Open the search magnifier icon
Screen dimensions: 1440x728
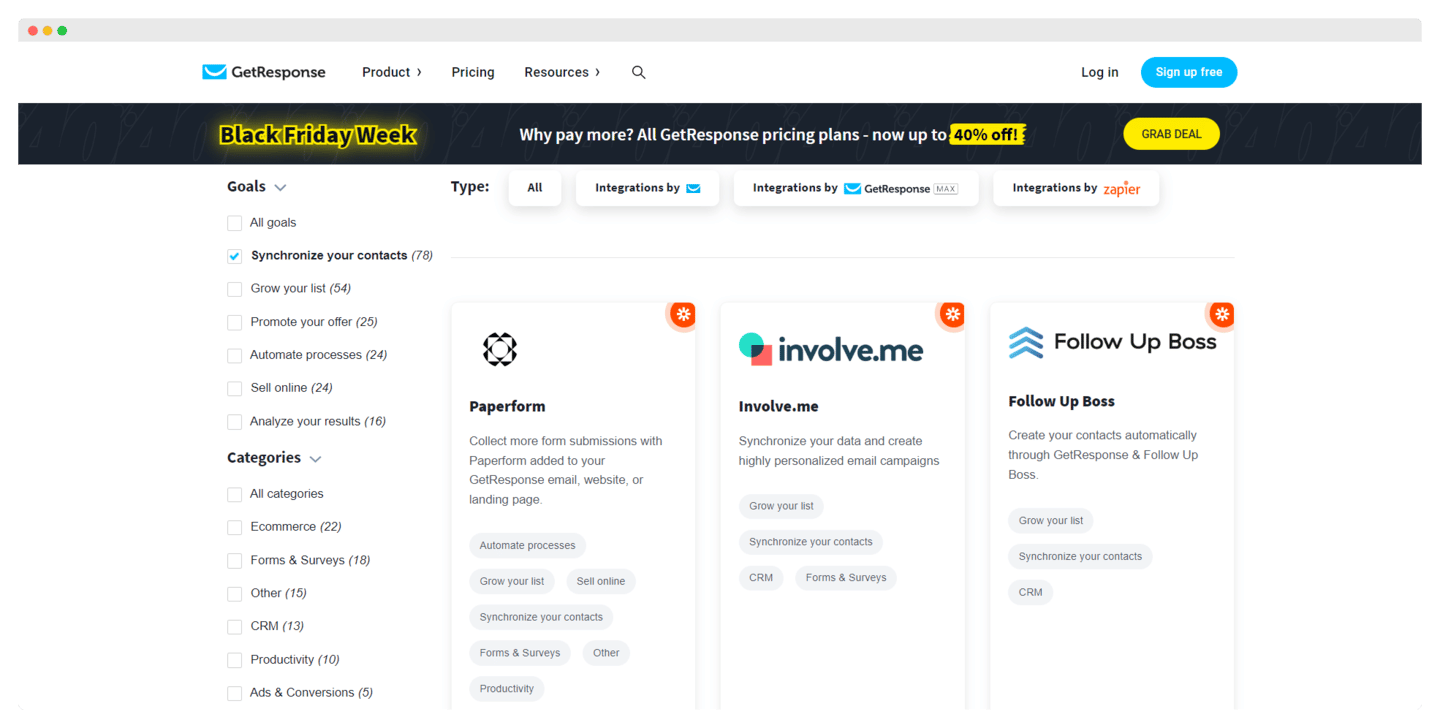[x=638, y=72]
